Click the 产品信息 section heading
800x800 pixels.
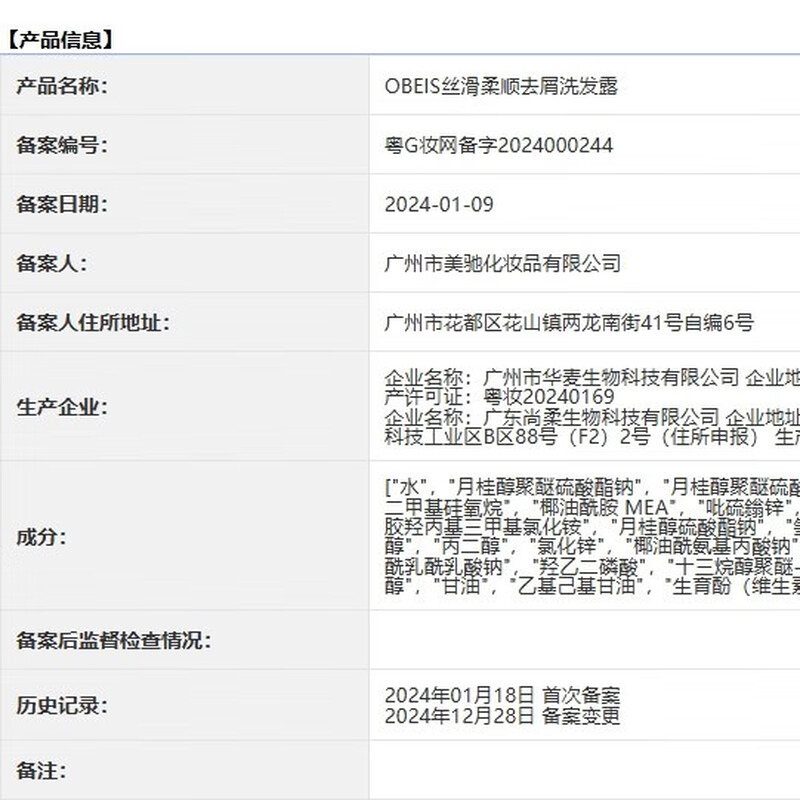60,40
